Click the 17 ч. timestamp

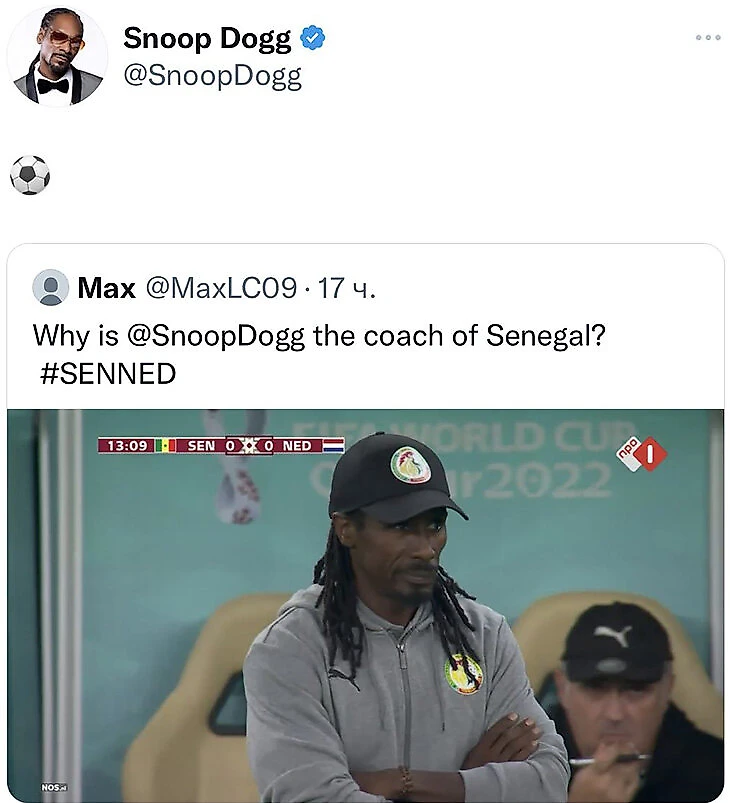346,288
